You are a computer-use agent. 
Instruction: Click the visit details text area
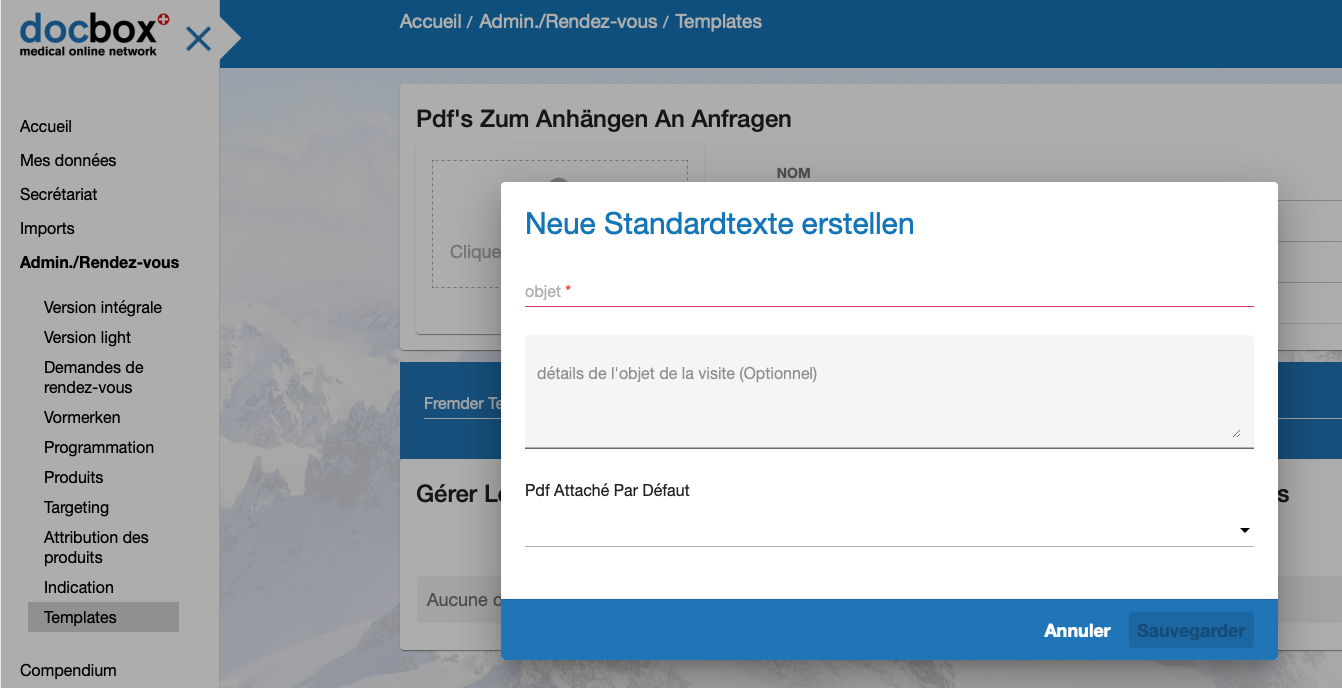pyautogui.click(x=888, y=390)
